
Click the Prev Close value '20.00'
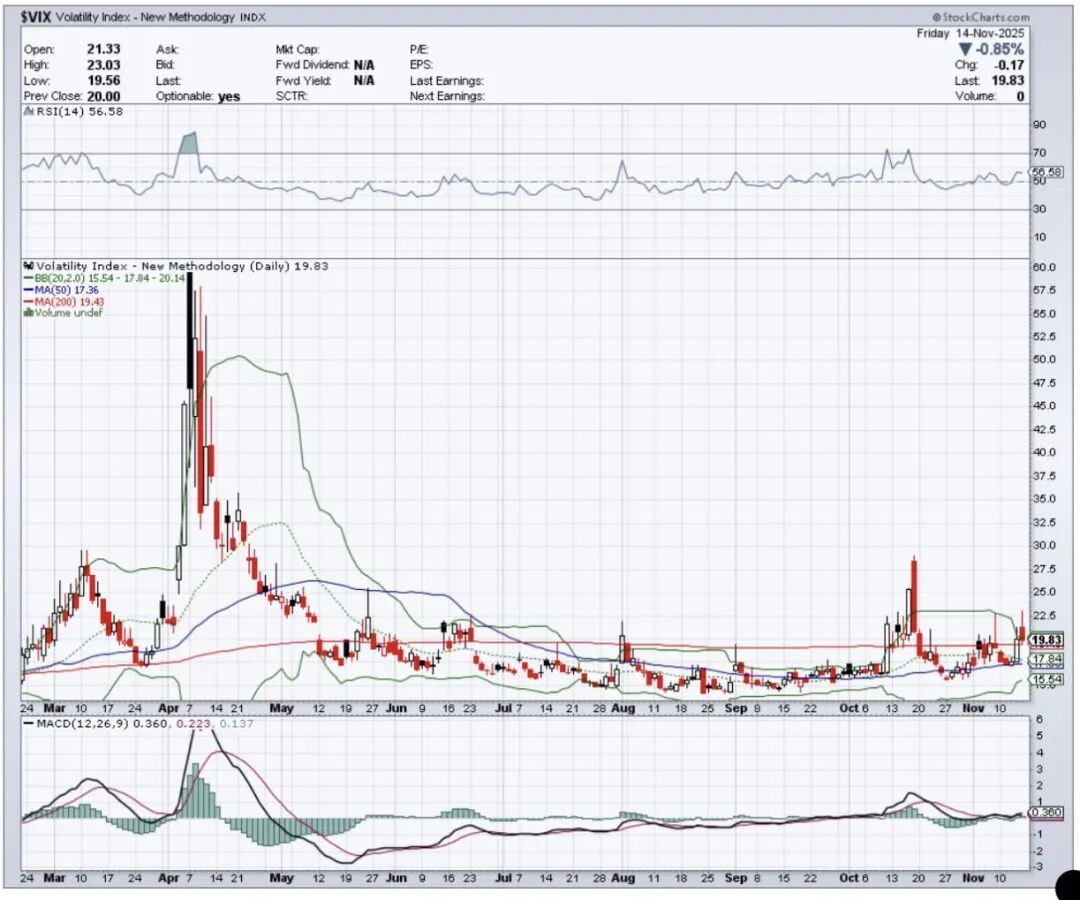click(x=103, y=96)
